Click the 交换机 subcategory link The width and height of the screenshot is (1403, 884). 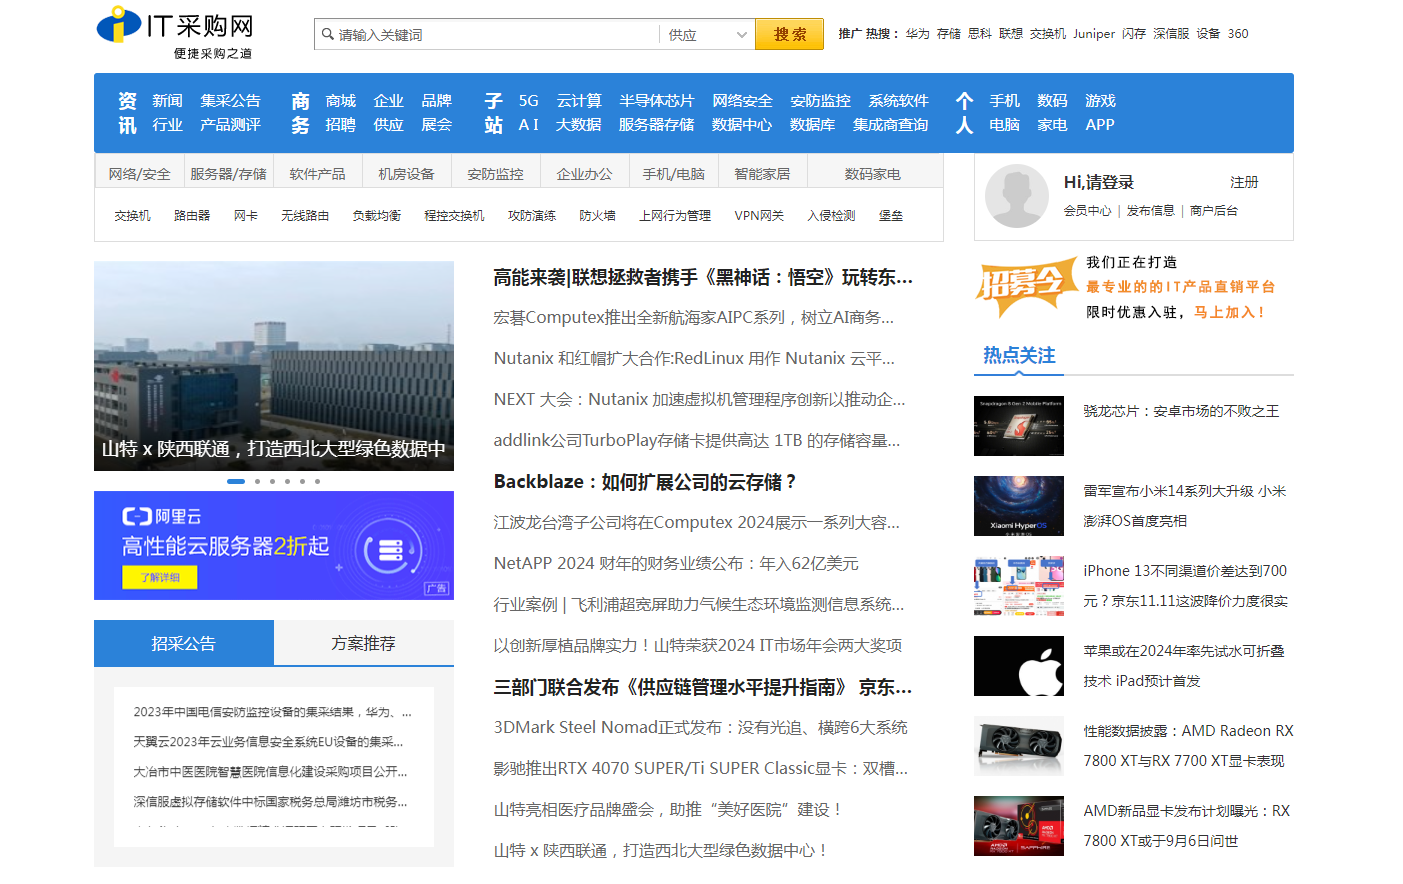[x=132, y=215]
